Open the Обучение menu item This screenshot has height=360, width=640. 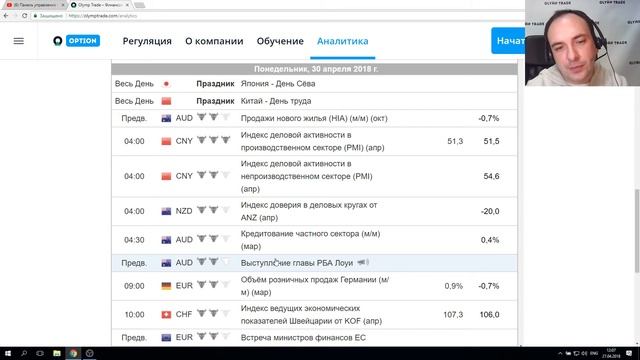click(x=280, y=41)
